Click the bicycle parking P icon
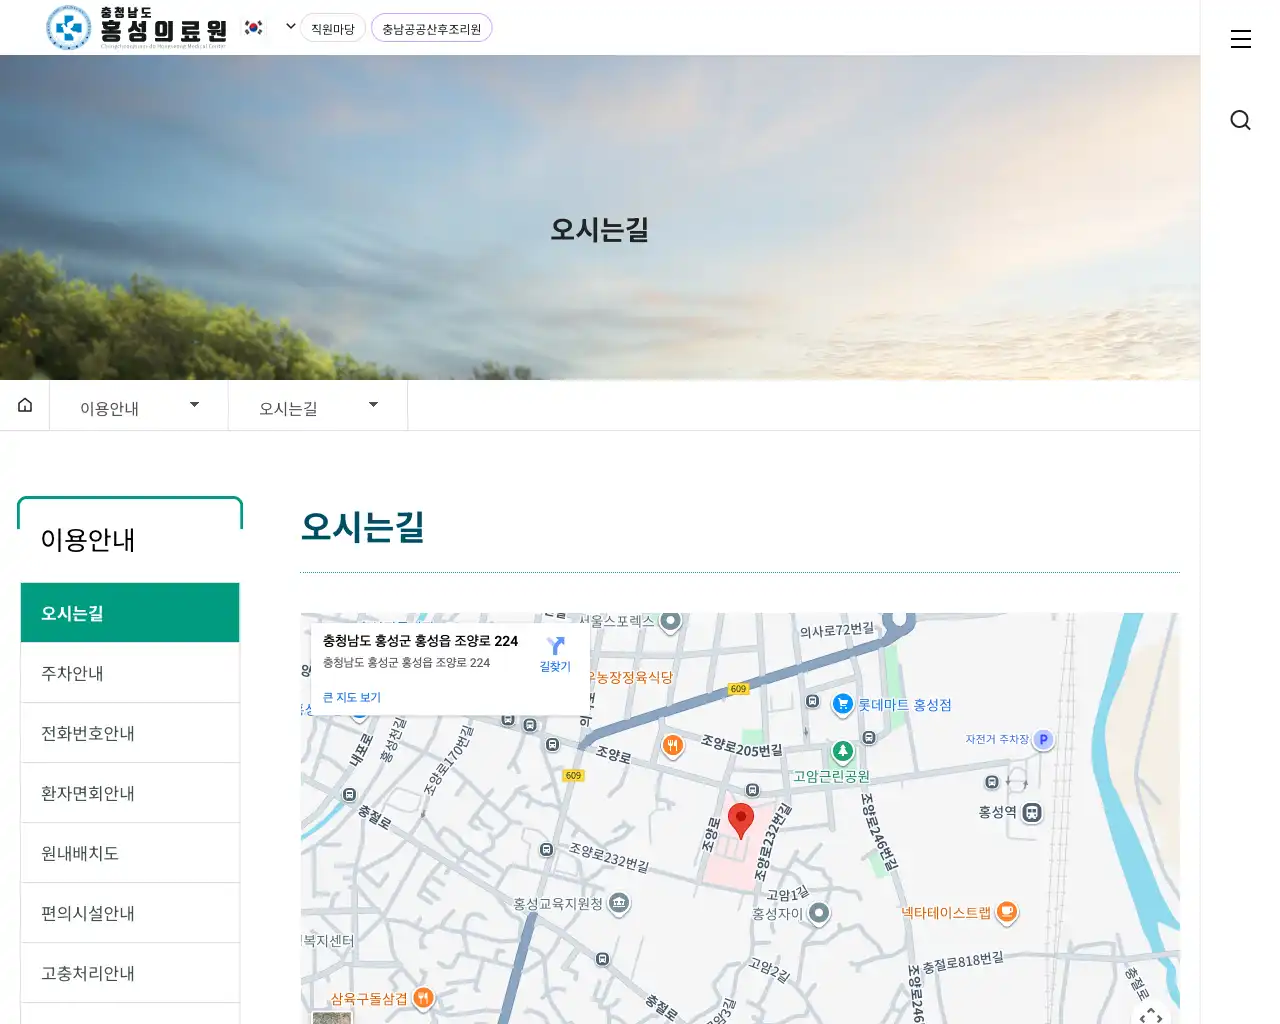The width and height of the screenshot is (1280, 1024). click(1043, 740)
